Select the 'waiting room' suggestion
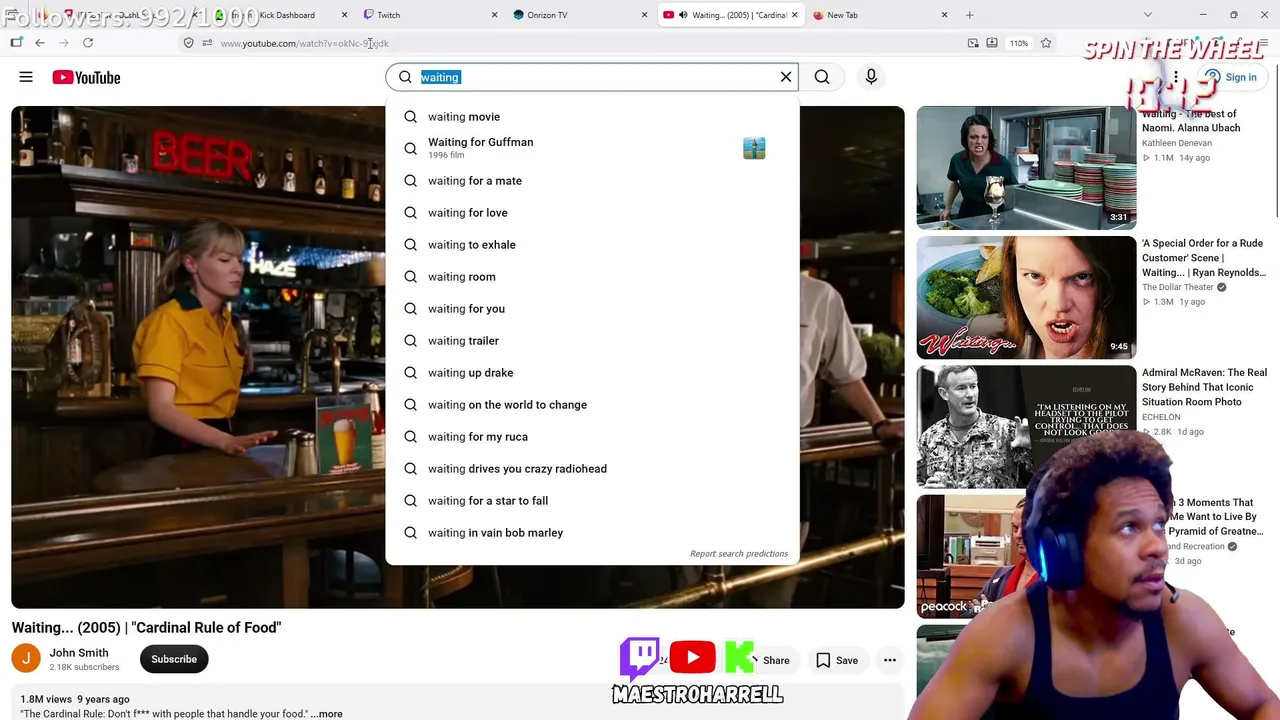 (592, 277)
